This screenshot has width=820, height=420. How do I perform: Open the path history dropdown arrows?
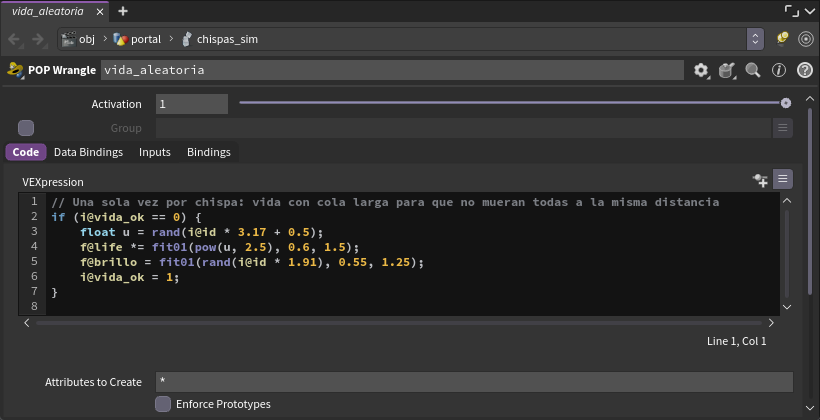pyautogui.click(x=755, y=39)
